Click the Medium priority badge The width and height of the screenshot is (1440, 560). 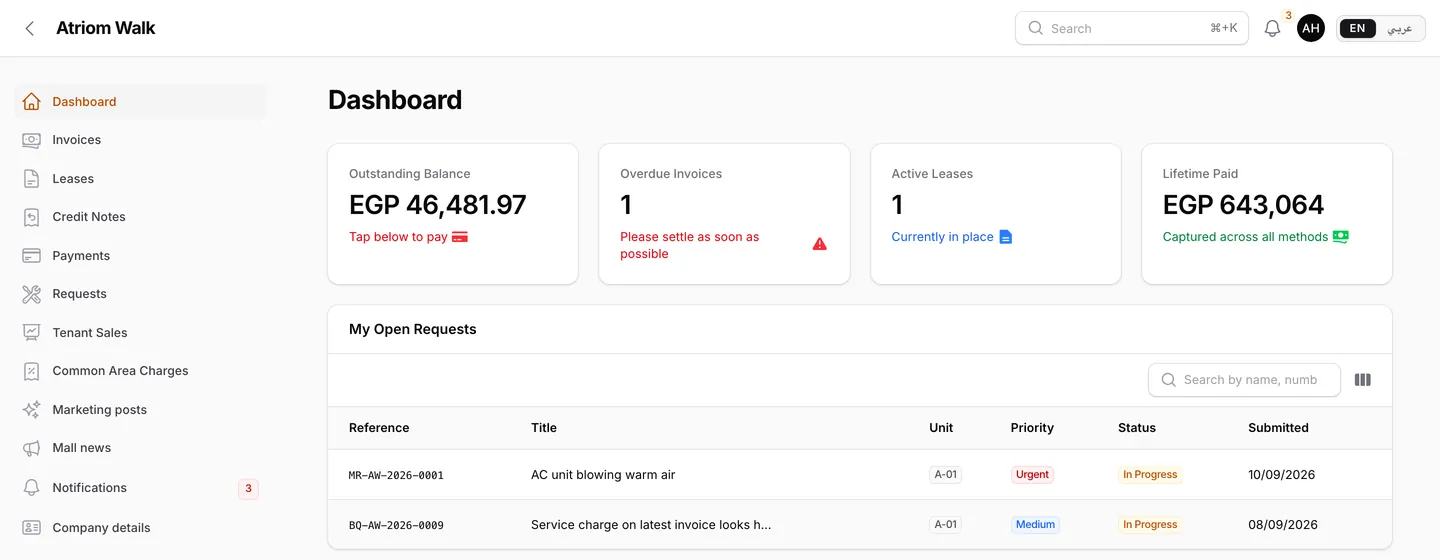click(1035, 525)
